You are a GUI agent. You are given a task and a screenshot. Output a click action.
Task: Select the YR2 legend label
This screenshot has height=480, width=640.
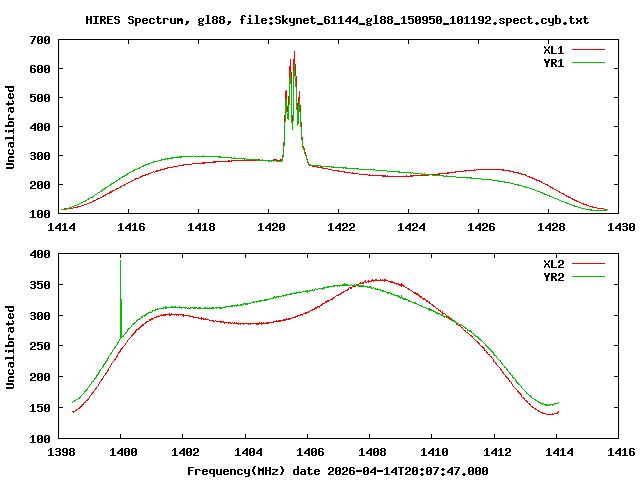(x=553, y=277)
